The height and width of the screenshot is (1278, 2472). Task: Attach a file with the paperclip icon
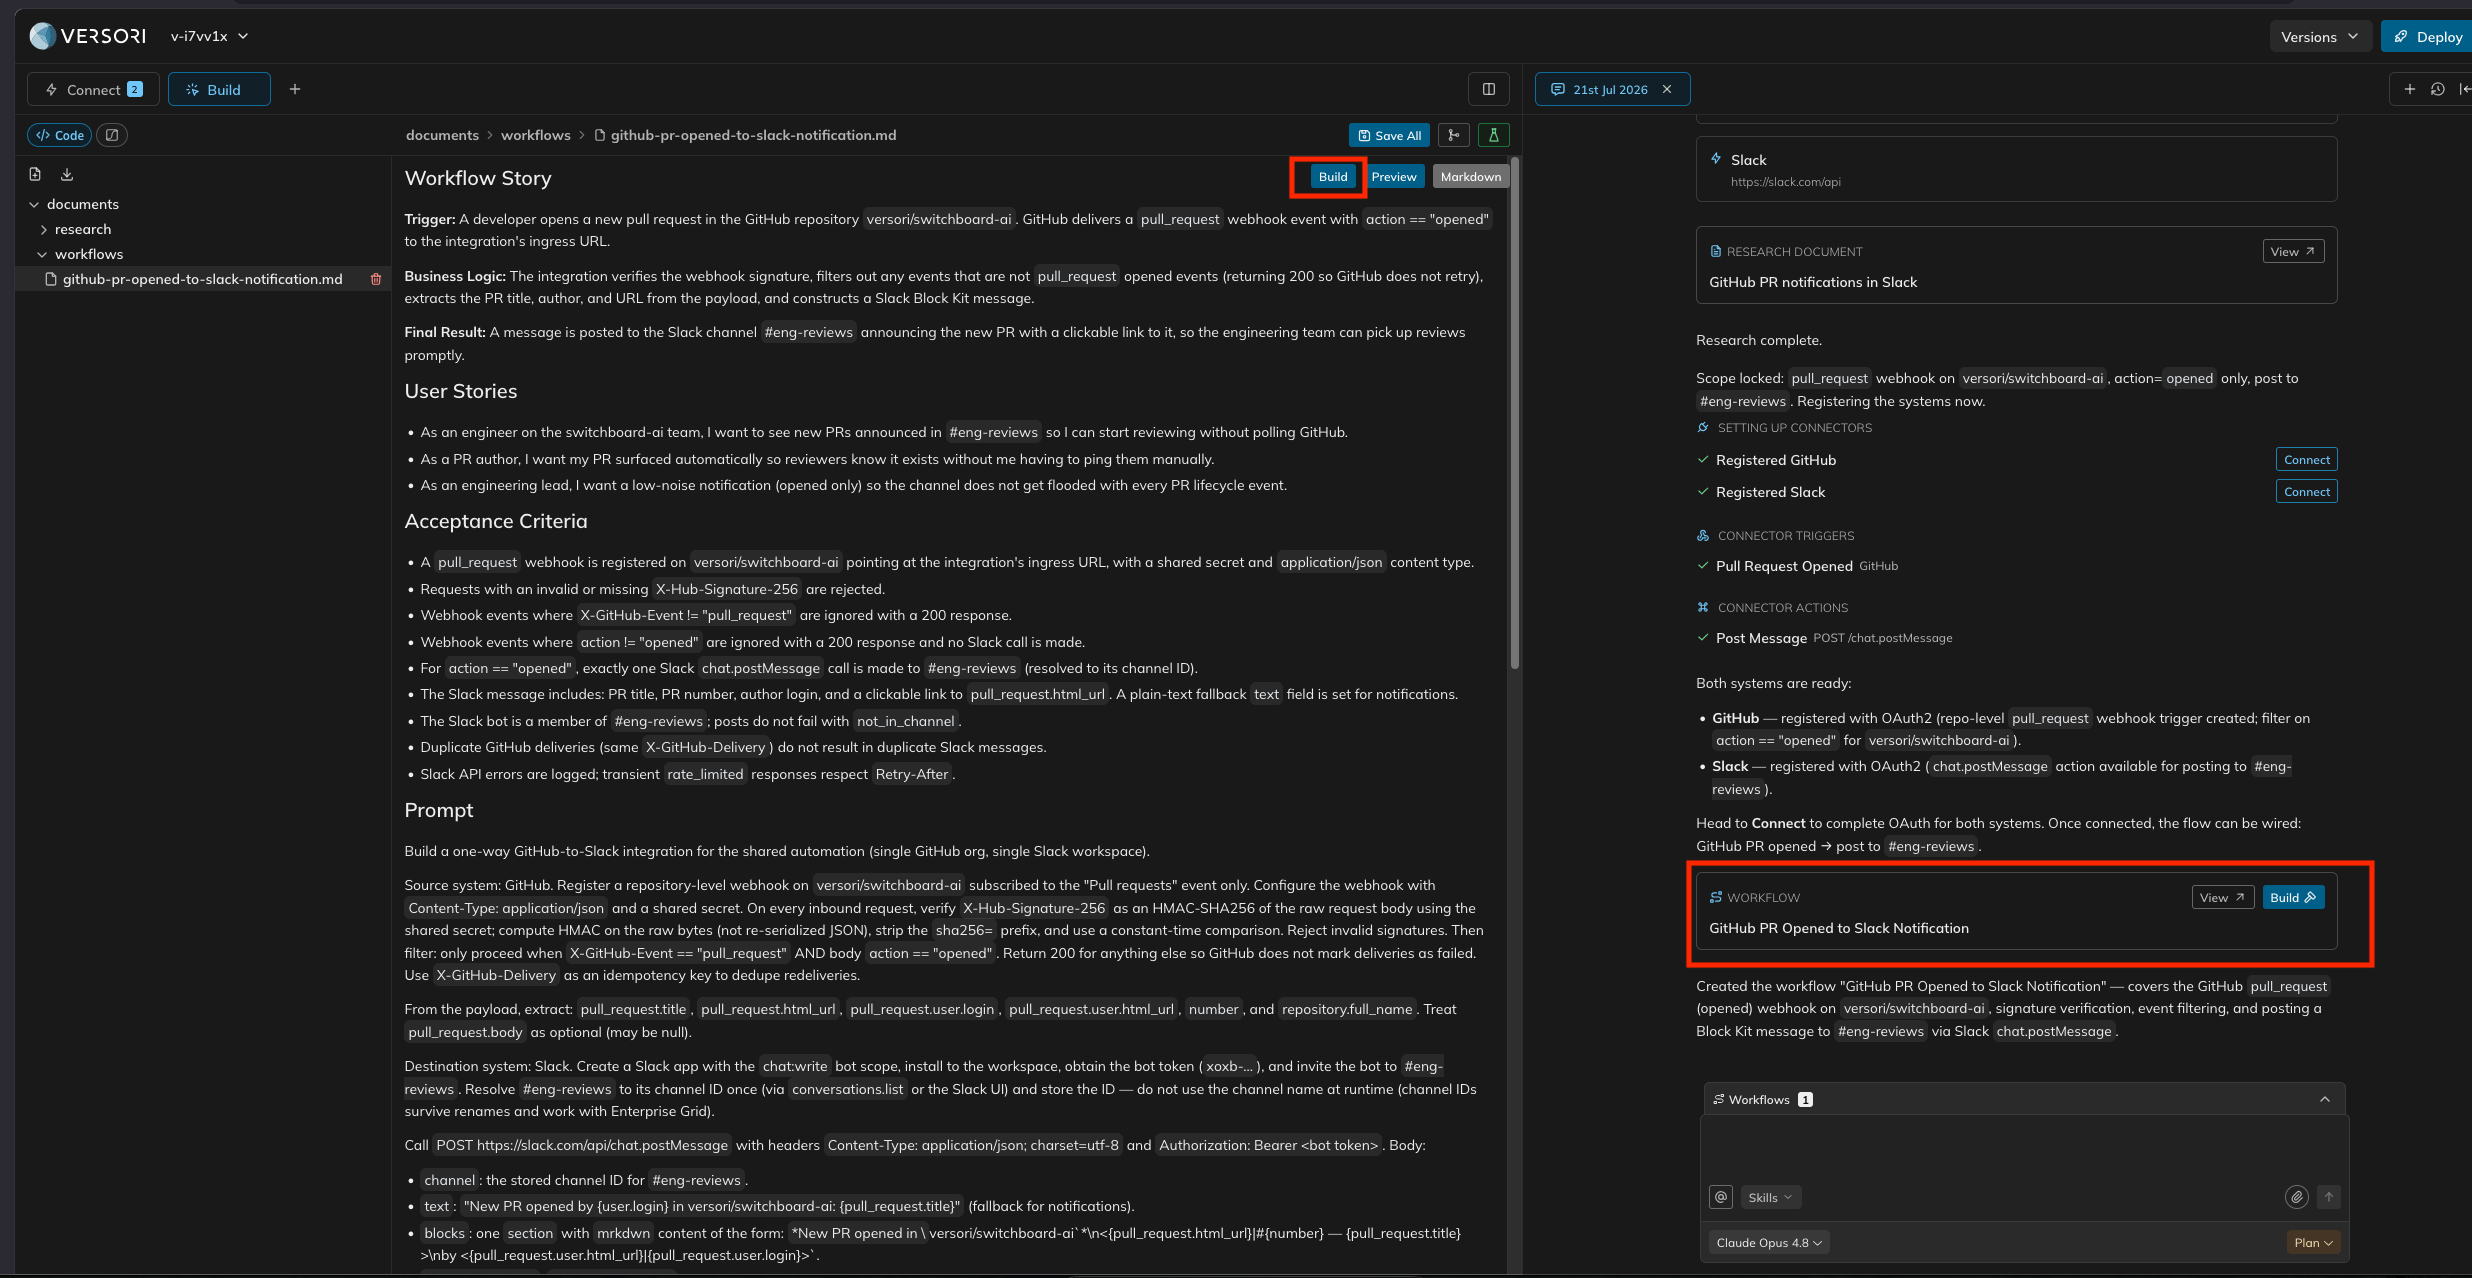tap(2297, 1197)
